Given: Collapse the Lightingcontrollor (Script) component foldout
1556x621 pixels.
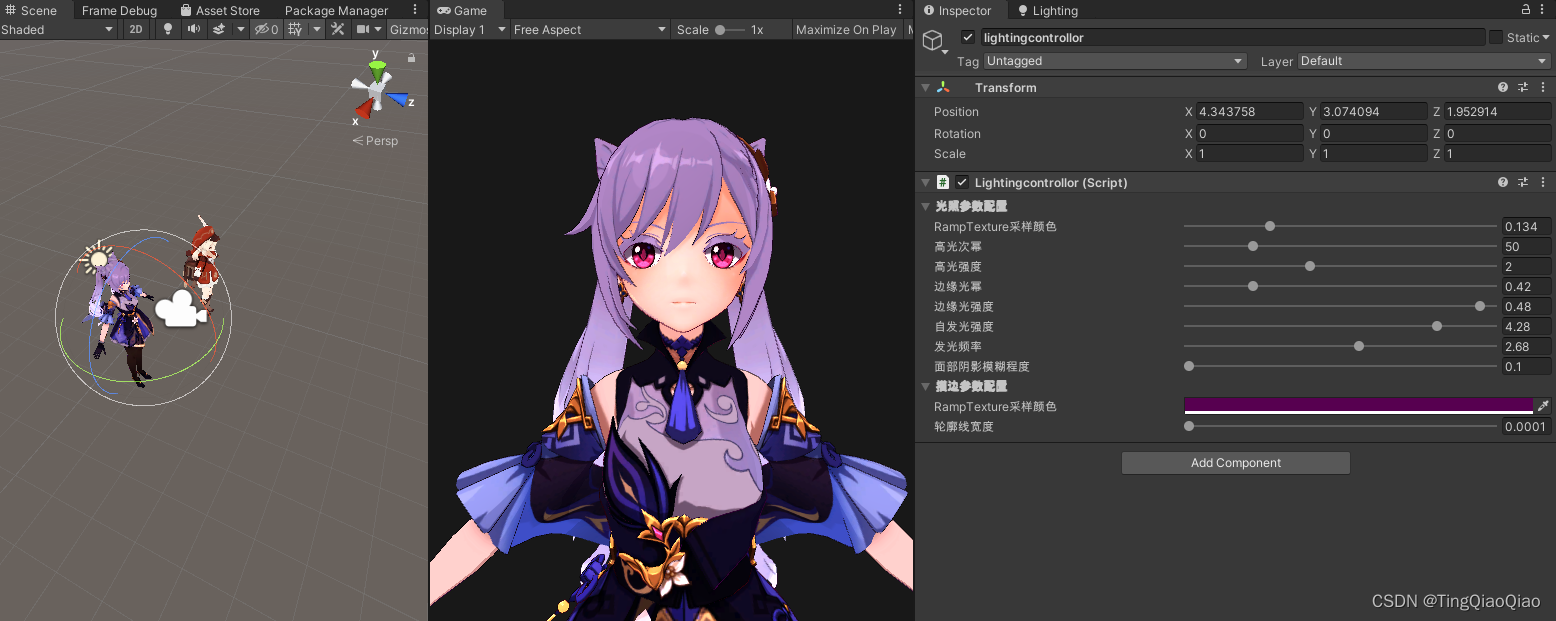Looking at the screenshot, I should [925, 183].
